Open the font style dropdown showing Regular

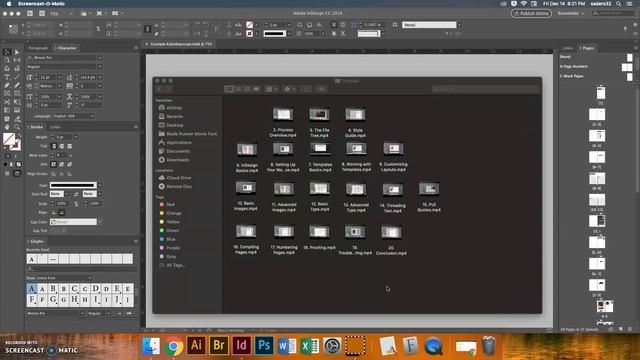point(100,67)
